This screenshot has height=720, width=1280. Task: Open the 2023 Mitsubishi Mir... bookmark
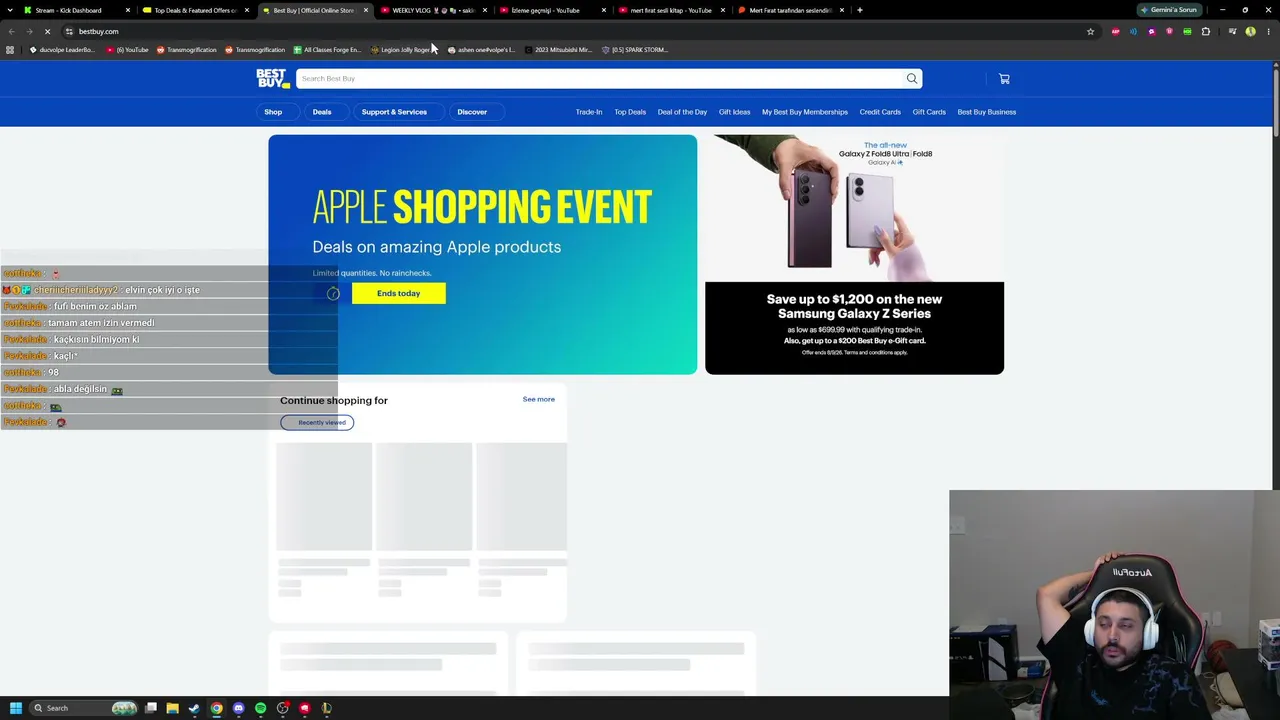(558, 49)
